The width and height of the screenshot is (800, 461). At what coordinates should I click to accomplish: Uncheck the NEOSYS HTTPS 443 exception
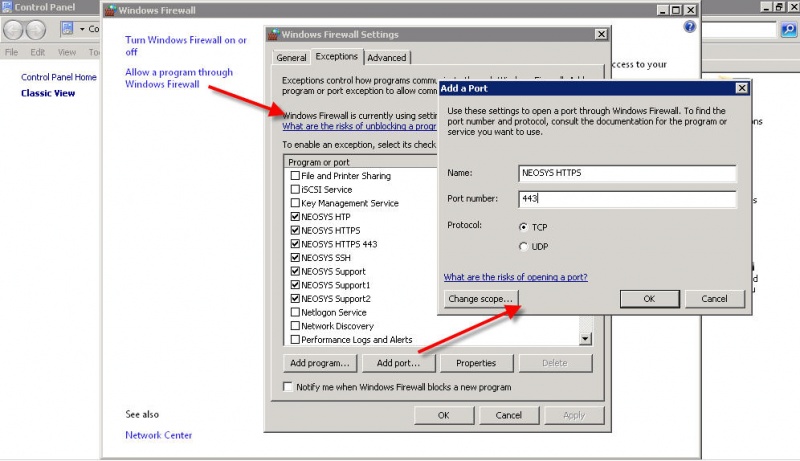[x=295, y=244]
